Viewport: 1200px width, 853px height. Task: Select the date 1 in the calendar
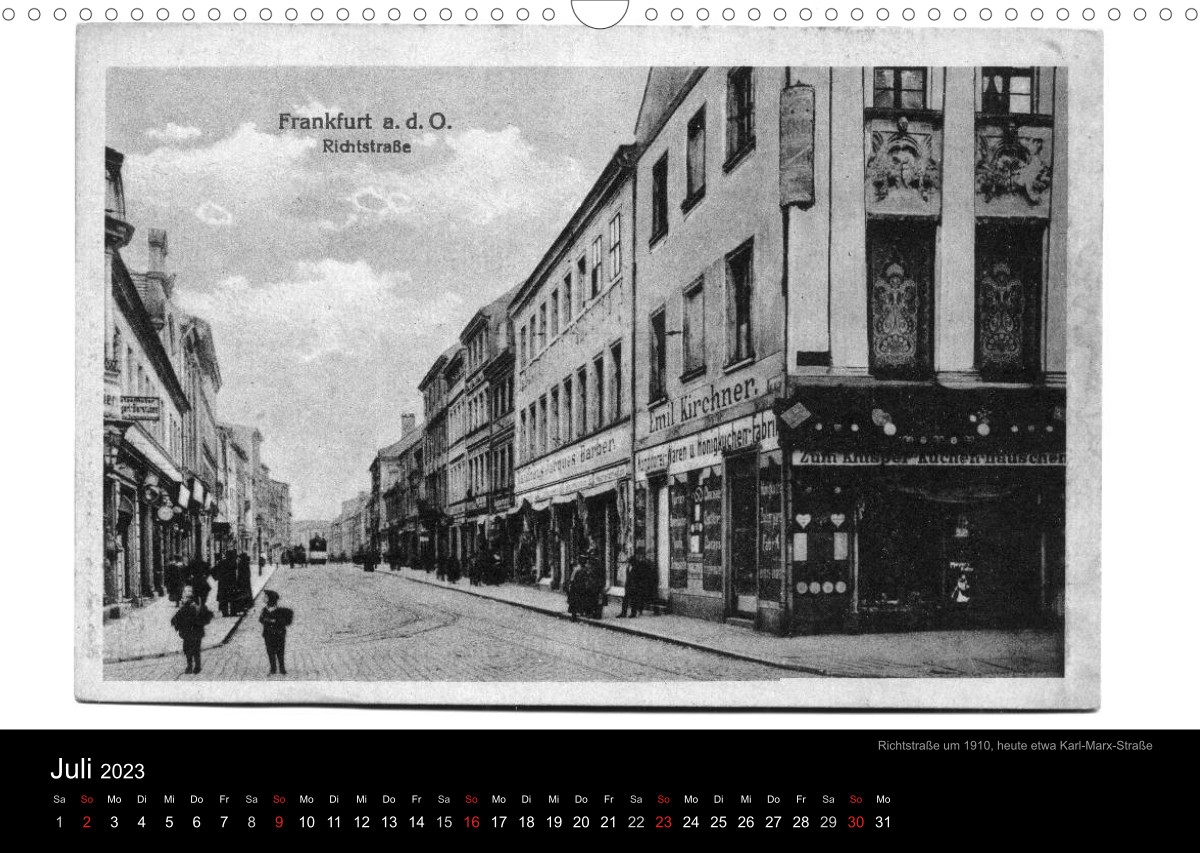point(59,822)
